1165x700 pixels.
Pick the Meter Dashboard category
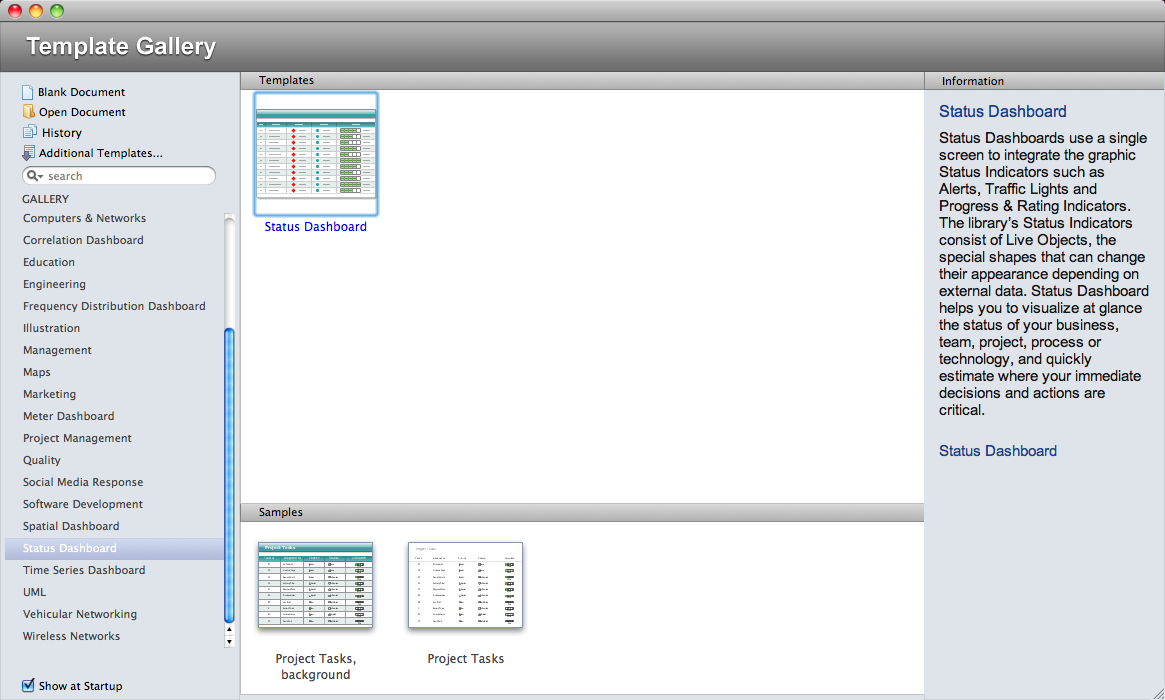point(68,416)
